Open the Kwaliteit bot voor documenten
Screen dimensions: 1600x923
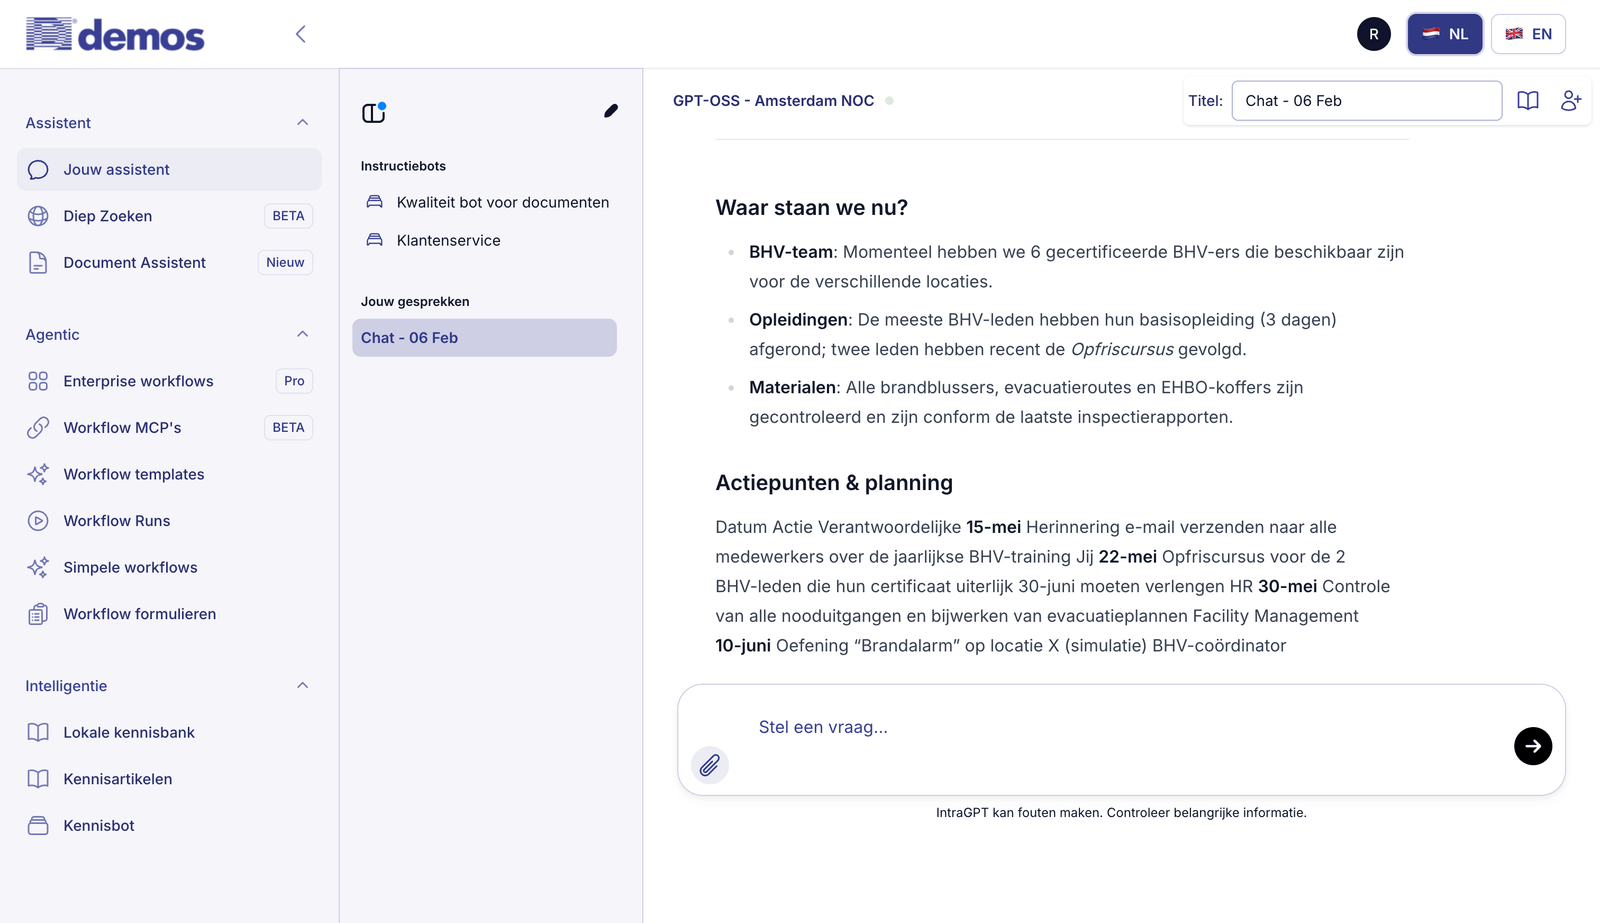[x=502, y=201]
